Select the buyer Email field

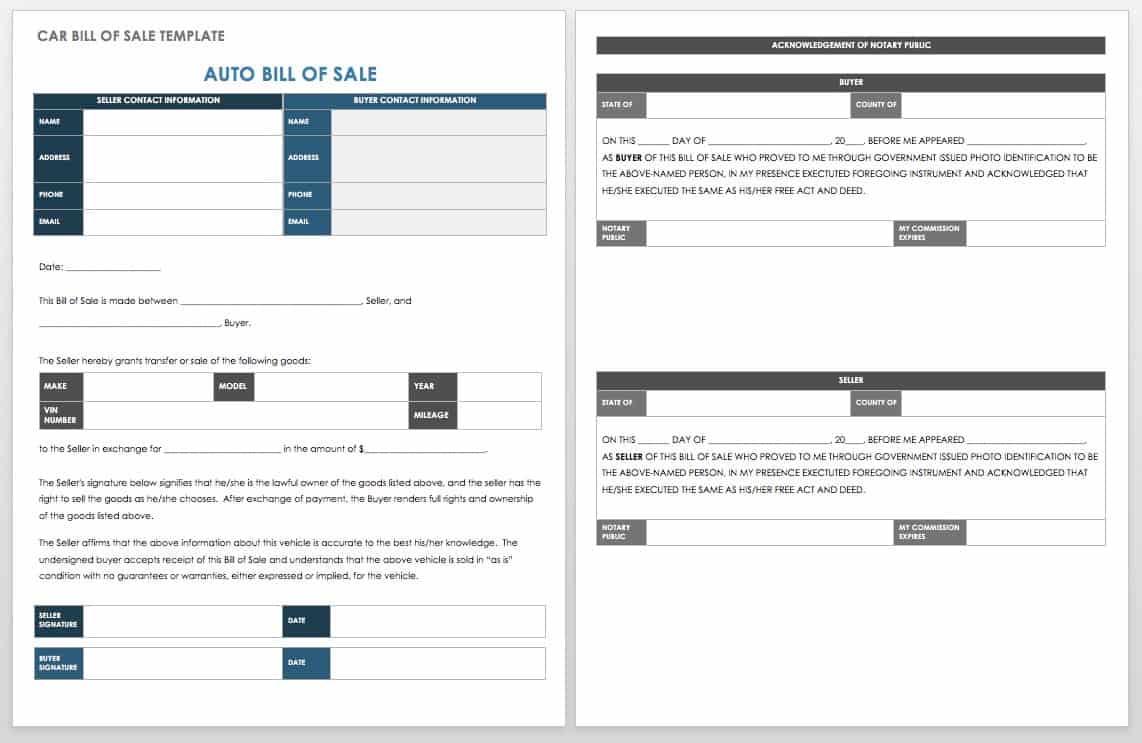coord(438,222)
